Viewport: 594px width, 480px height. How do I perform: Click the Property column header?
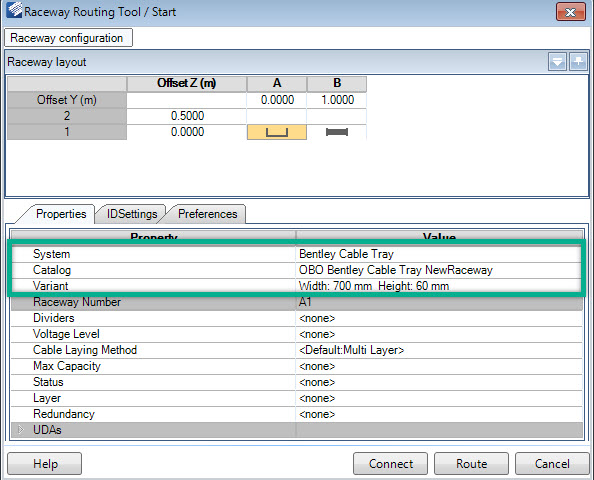(153, 235)
